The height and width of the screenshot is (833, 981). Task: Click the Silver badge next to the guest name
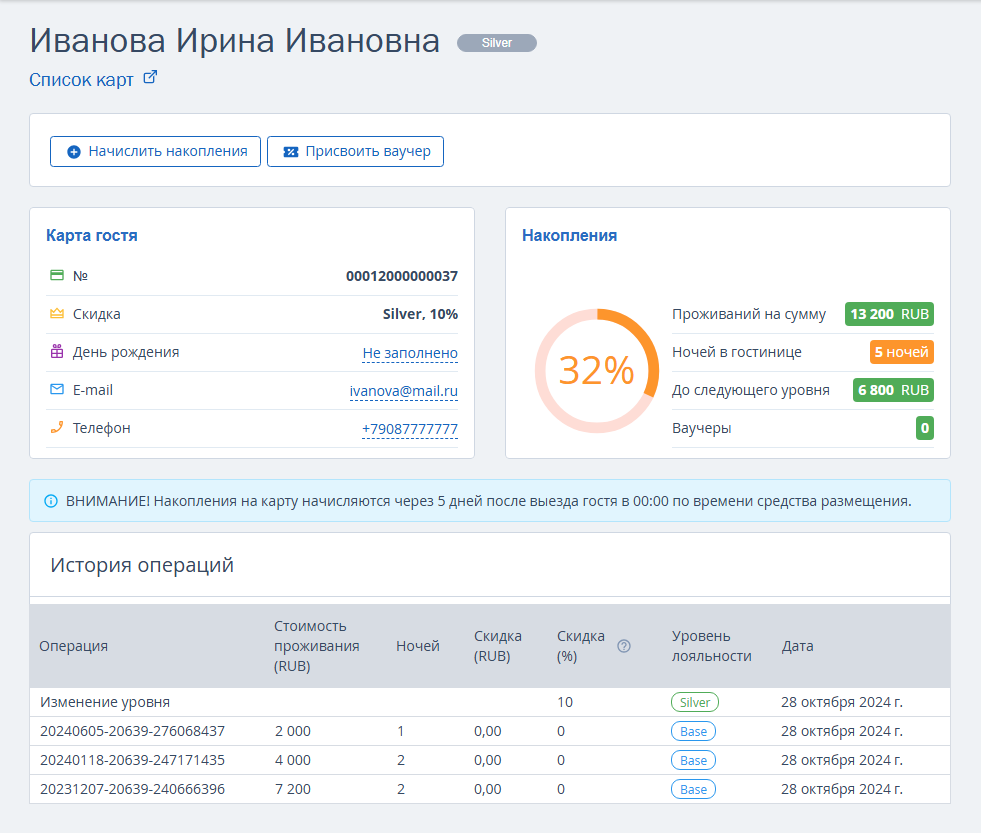click(x=497, y=43)
